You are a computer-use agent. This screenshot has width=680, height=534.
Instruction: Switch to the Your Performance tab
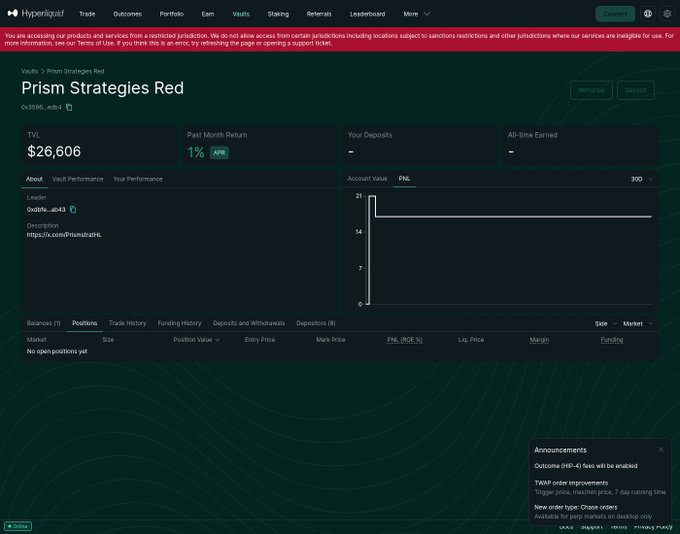point(138,179)
